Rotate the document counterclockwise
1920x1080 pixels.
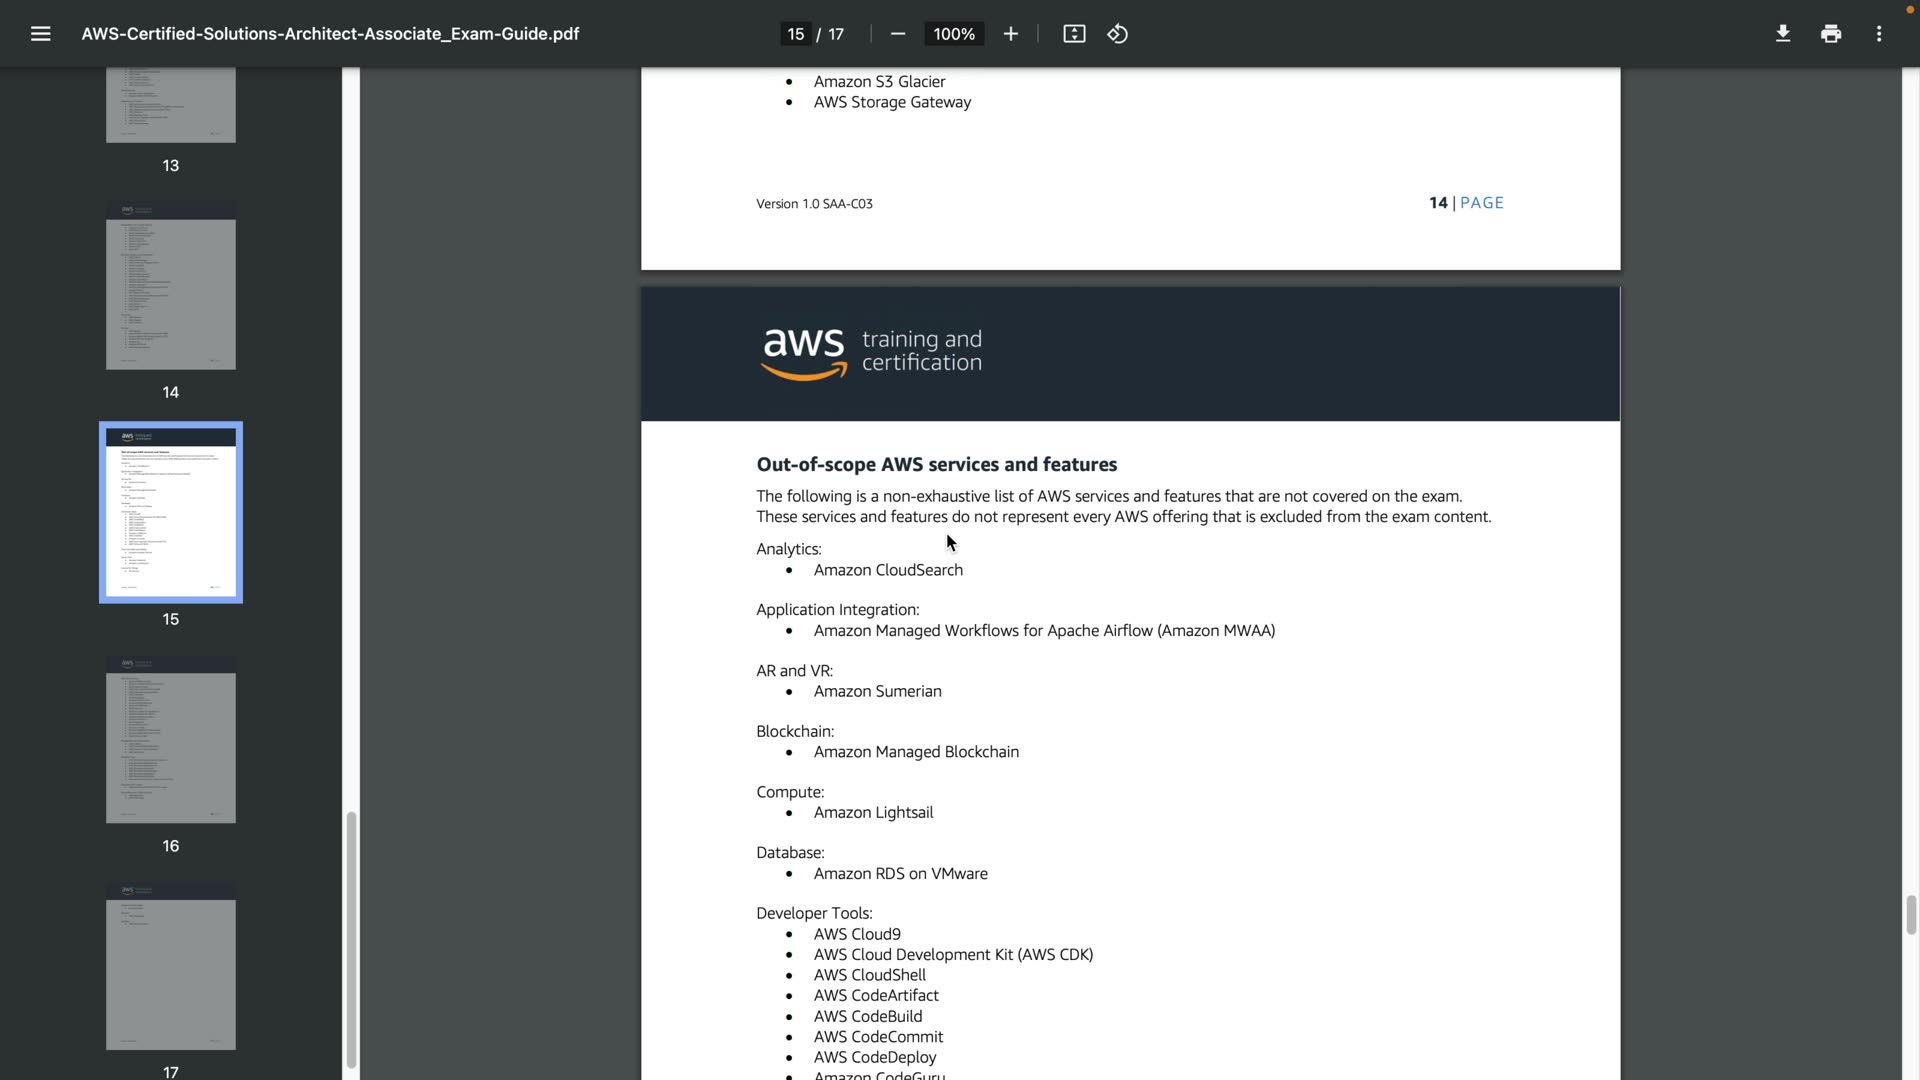coord(1118,34)
